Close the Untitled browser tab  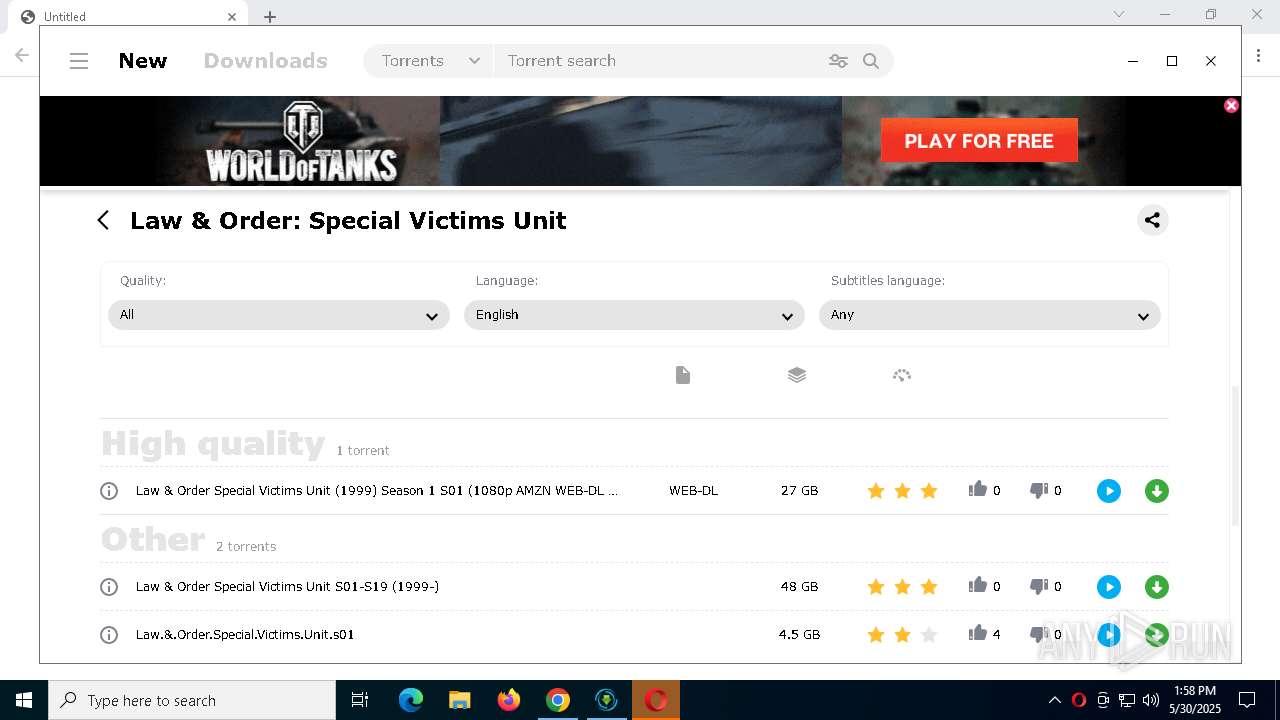232,16
